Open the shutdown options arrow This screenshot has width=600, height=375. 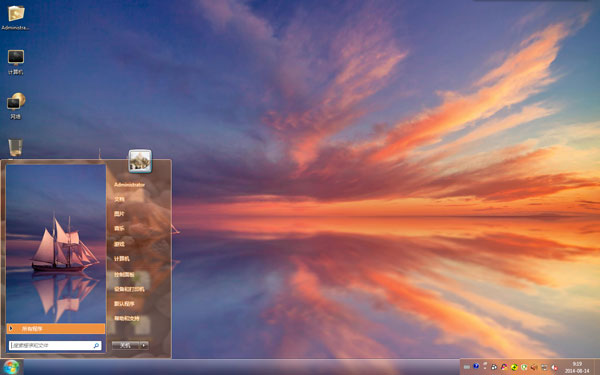pos(144,345)
